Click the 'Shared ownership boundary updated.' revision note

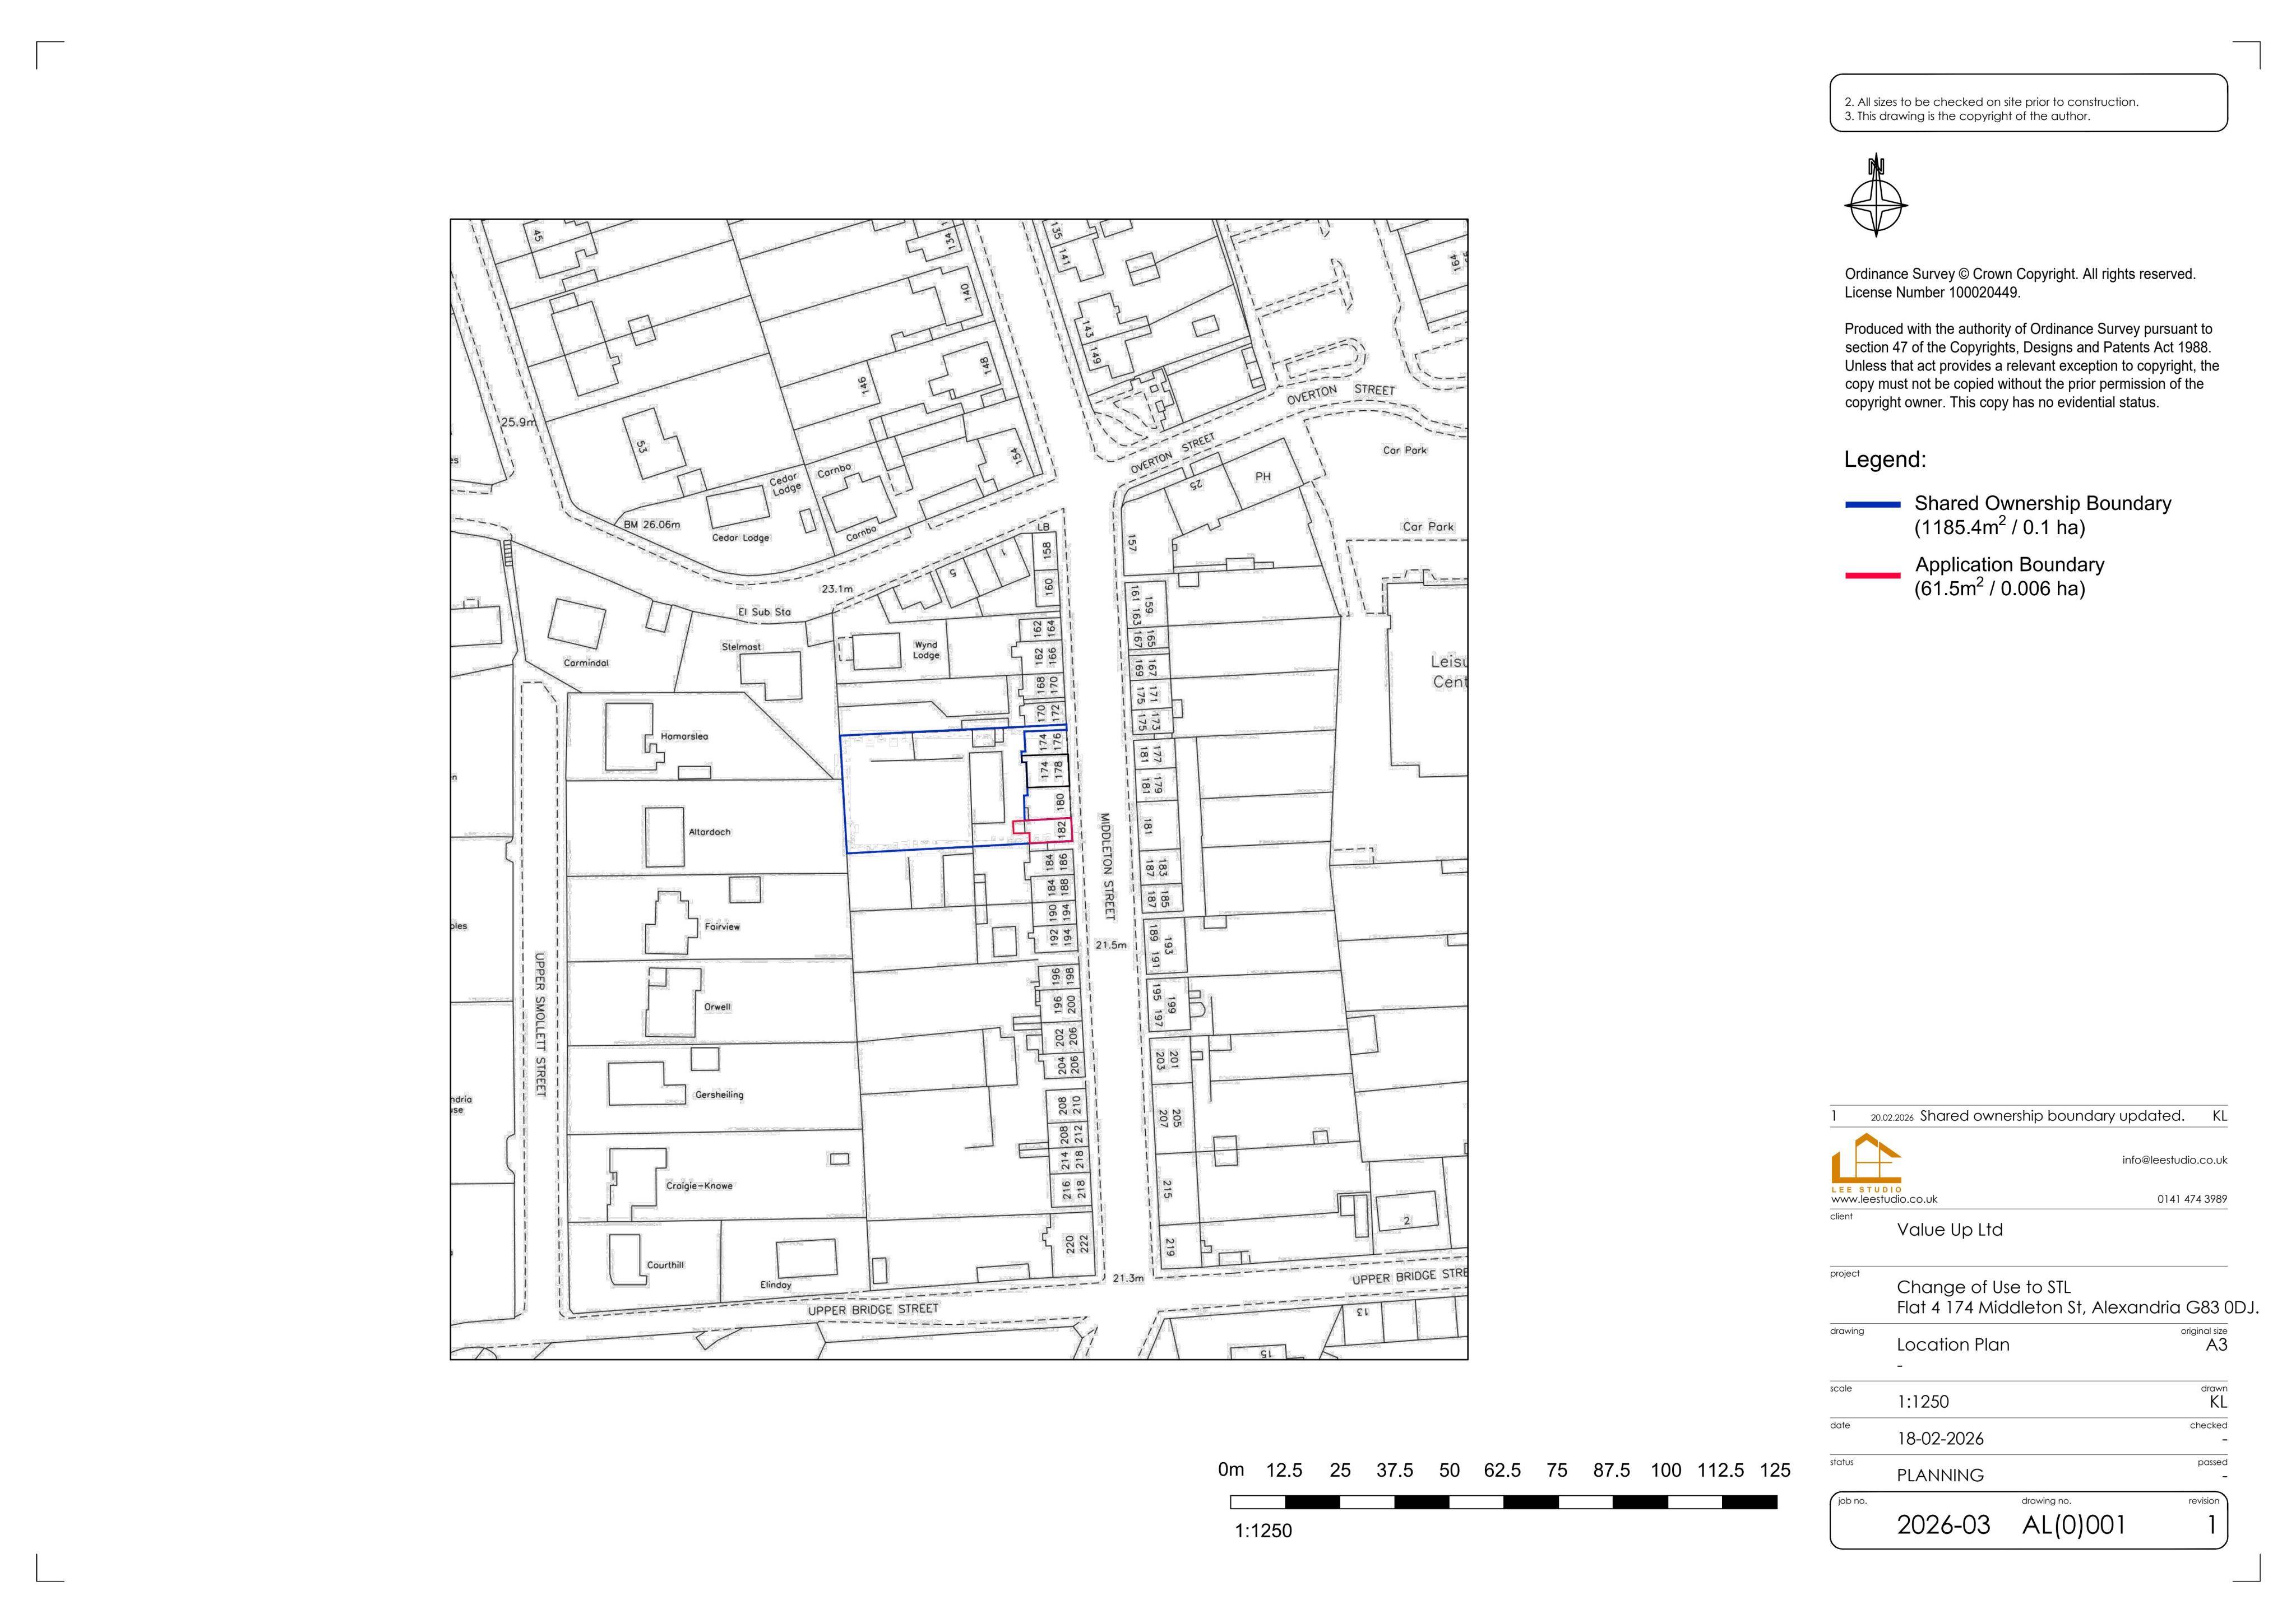pyautogui.click(x=2051, y=1116)
